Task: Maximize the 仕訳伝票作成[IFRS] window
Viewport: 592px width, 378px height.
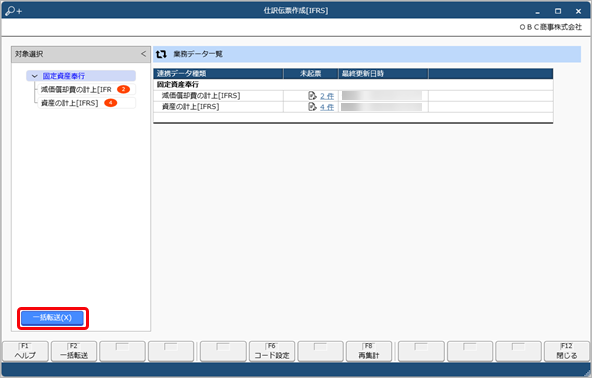Action: [558, 11]
